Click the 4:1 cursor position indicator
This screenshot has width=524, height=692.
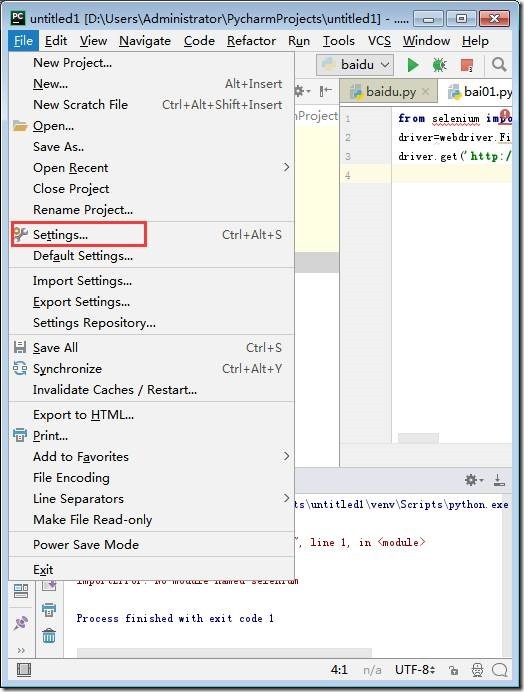[x=339, y=670]
